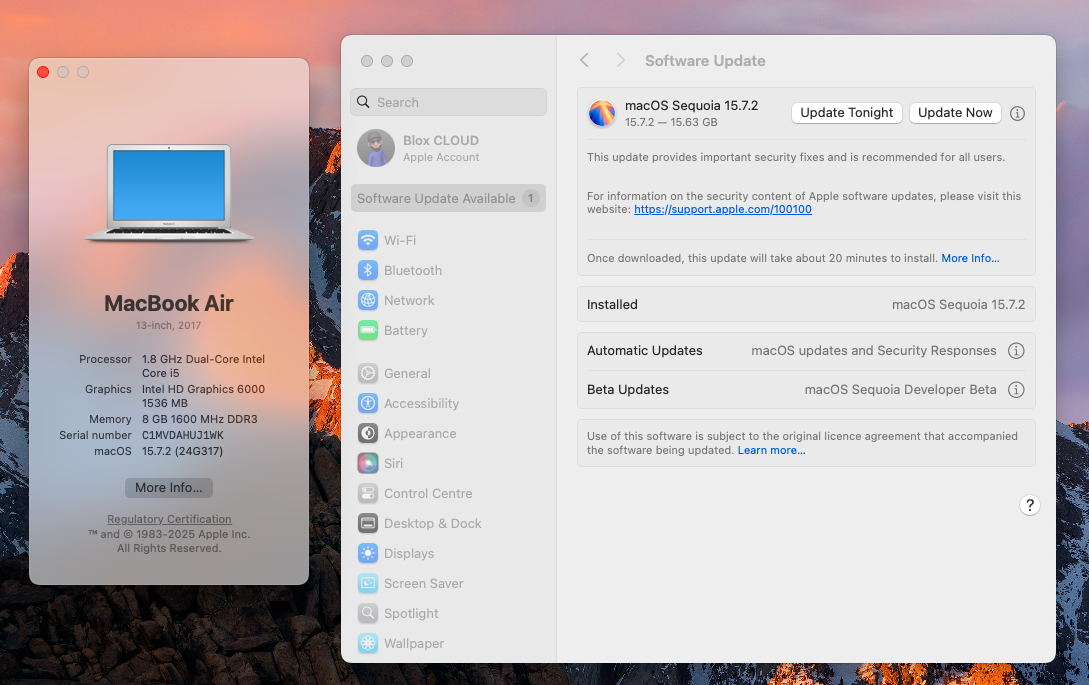Click Update Now button
Screen dimensions: 1089x685
click(x=955, y=113)
